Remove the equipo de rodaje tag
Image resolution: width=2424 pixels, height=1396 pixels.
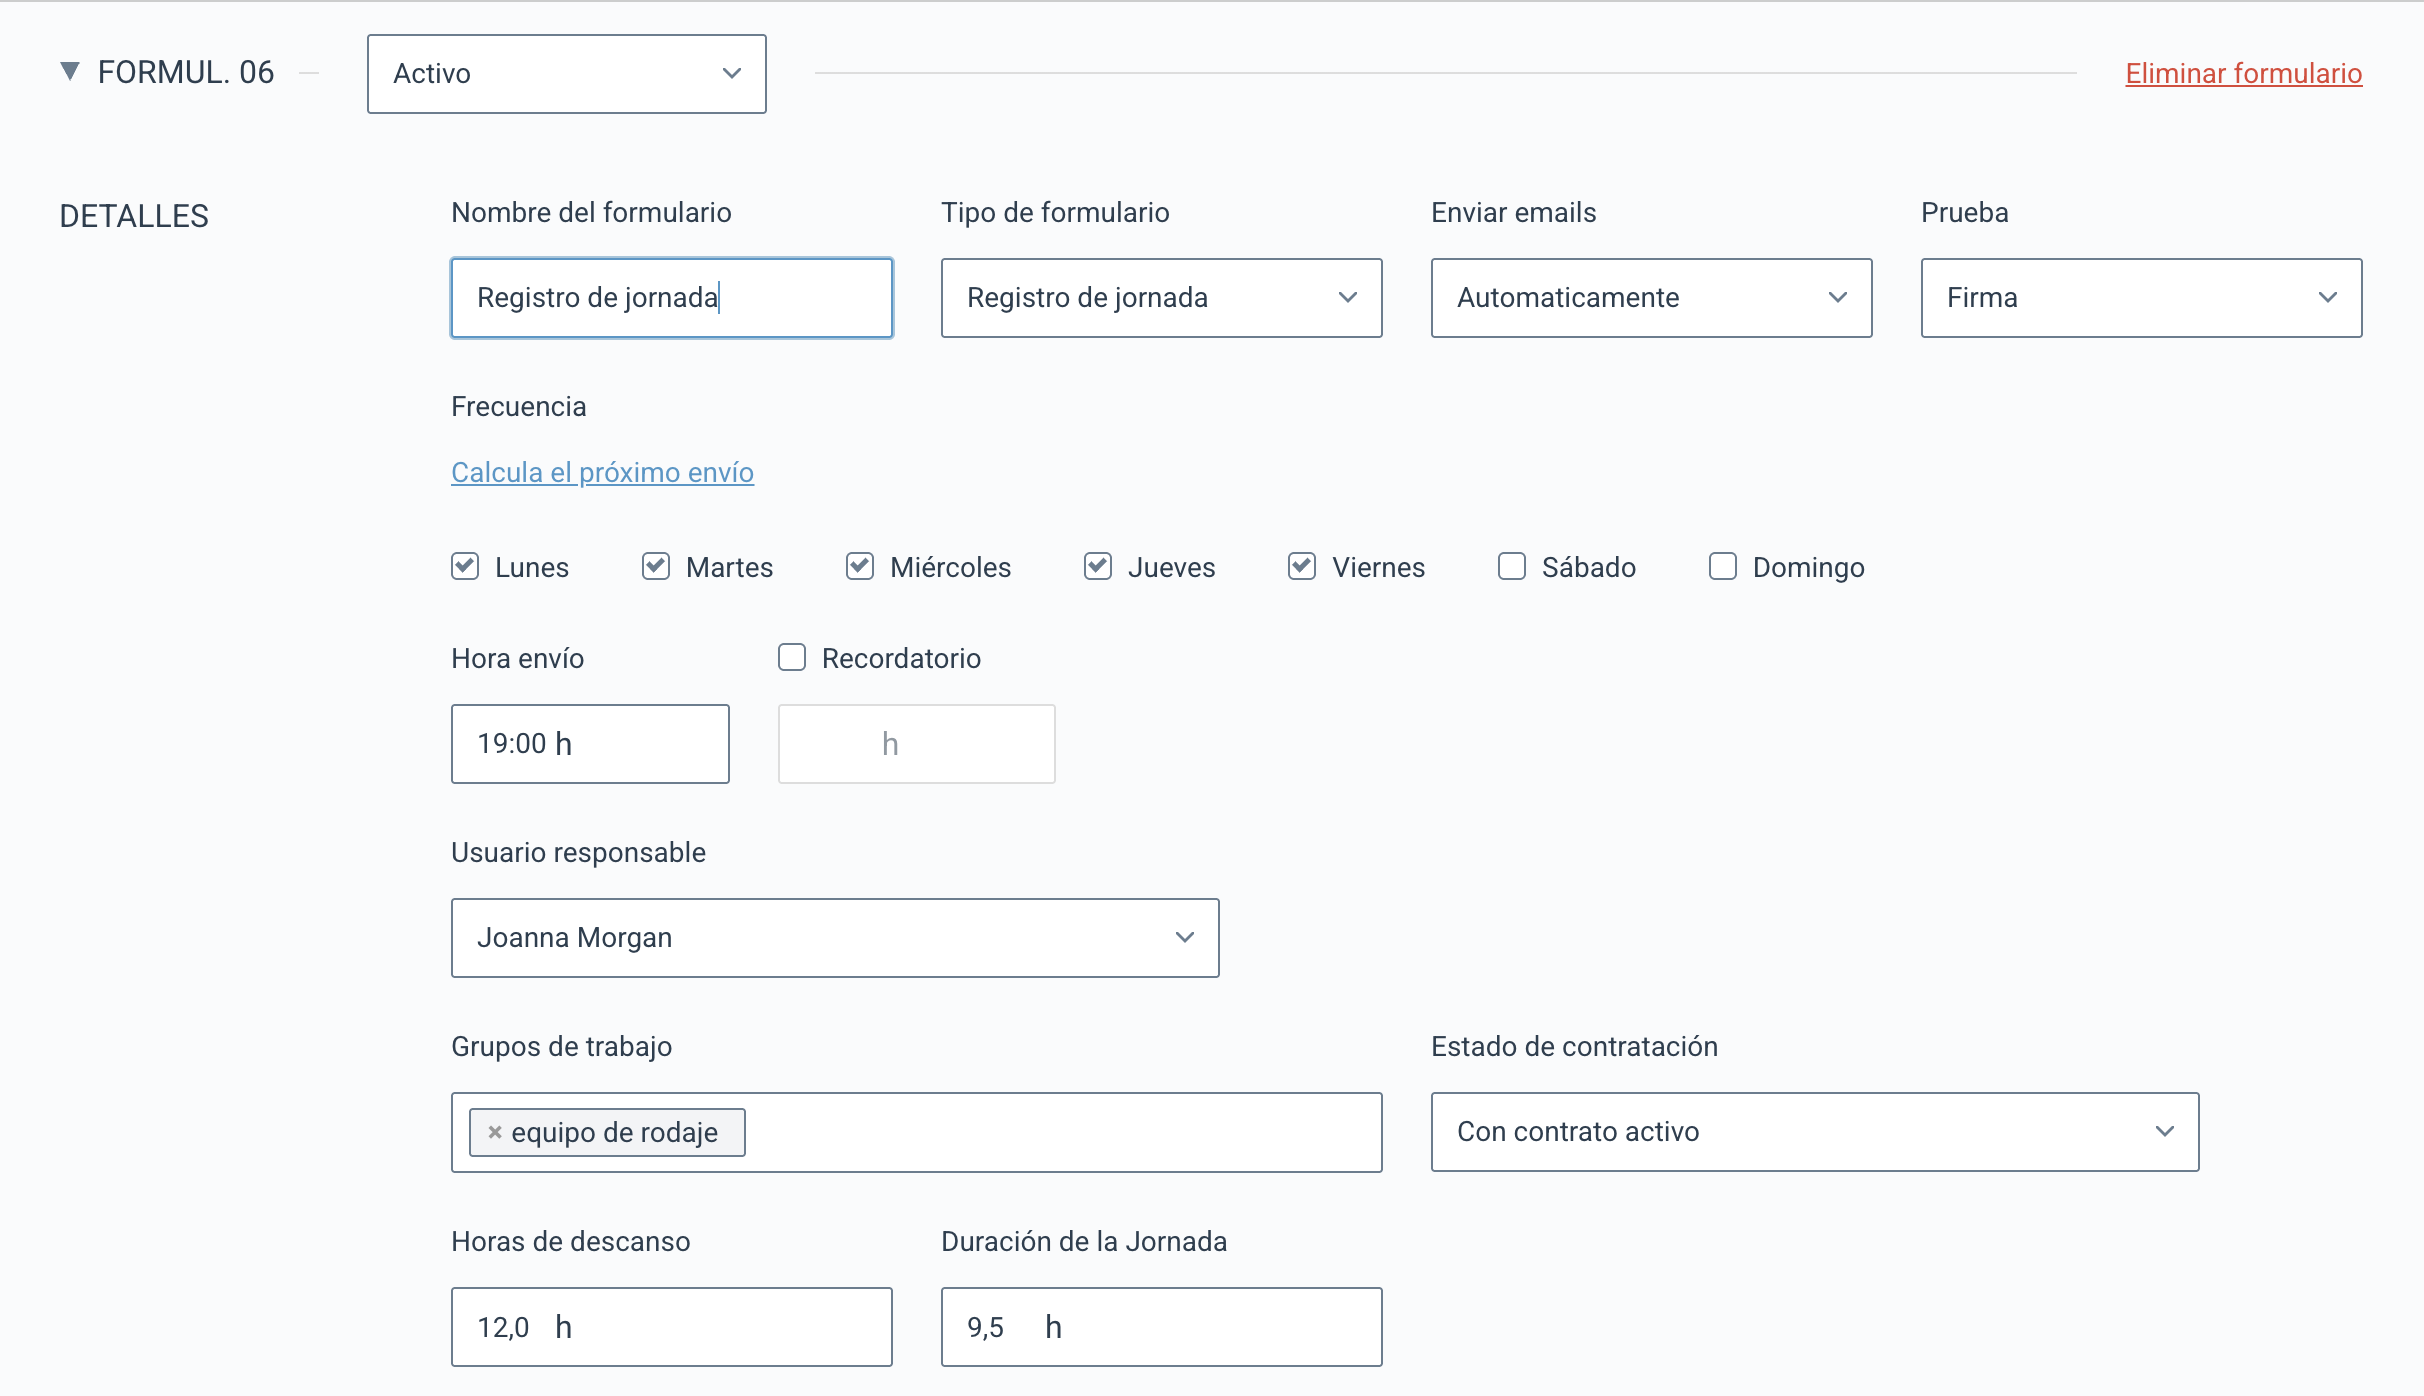494,1132
